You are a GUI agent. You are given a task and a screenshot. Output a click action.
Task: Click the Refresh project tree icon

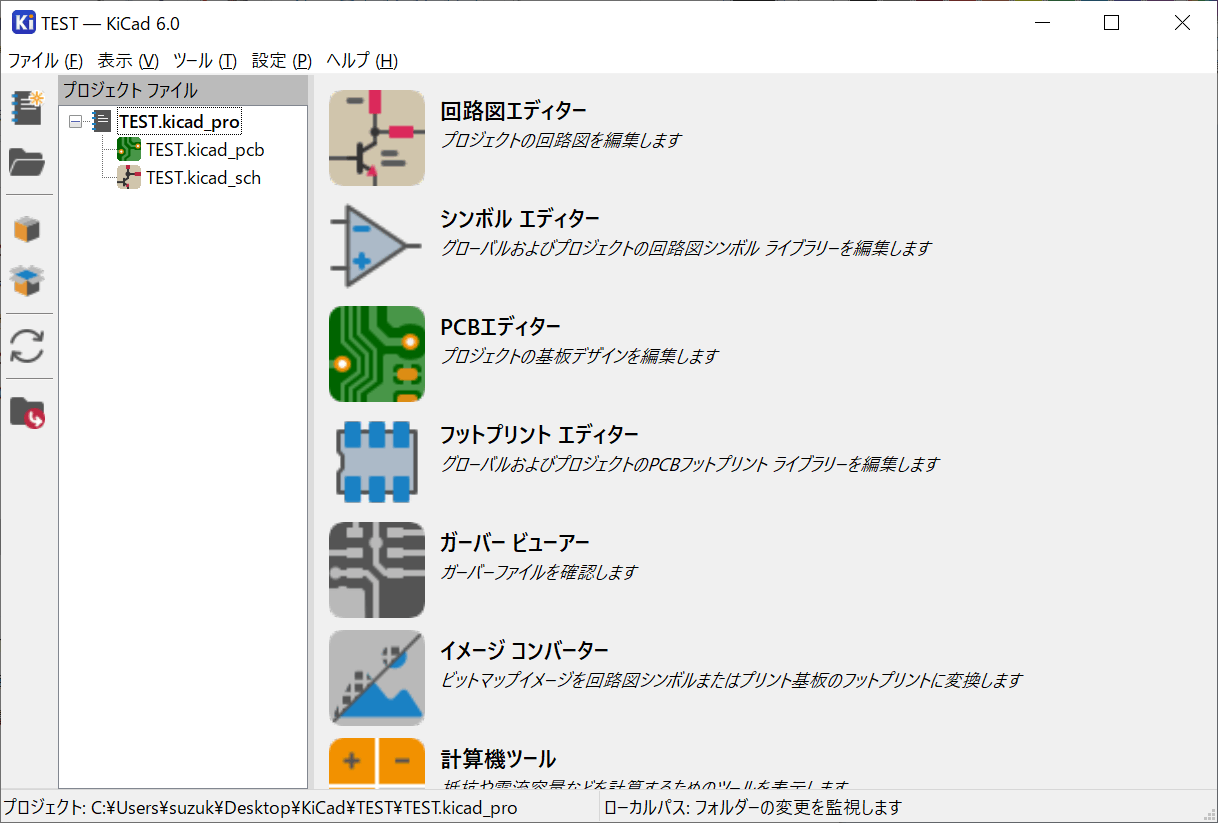coord(27,346)
